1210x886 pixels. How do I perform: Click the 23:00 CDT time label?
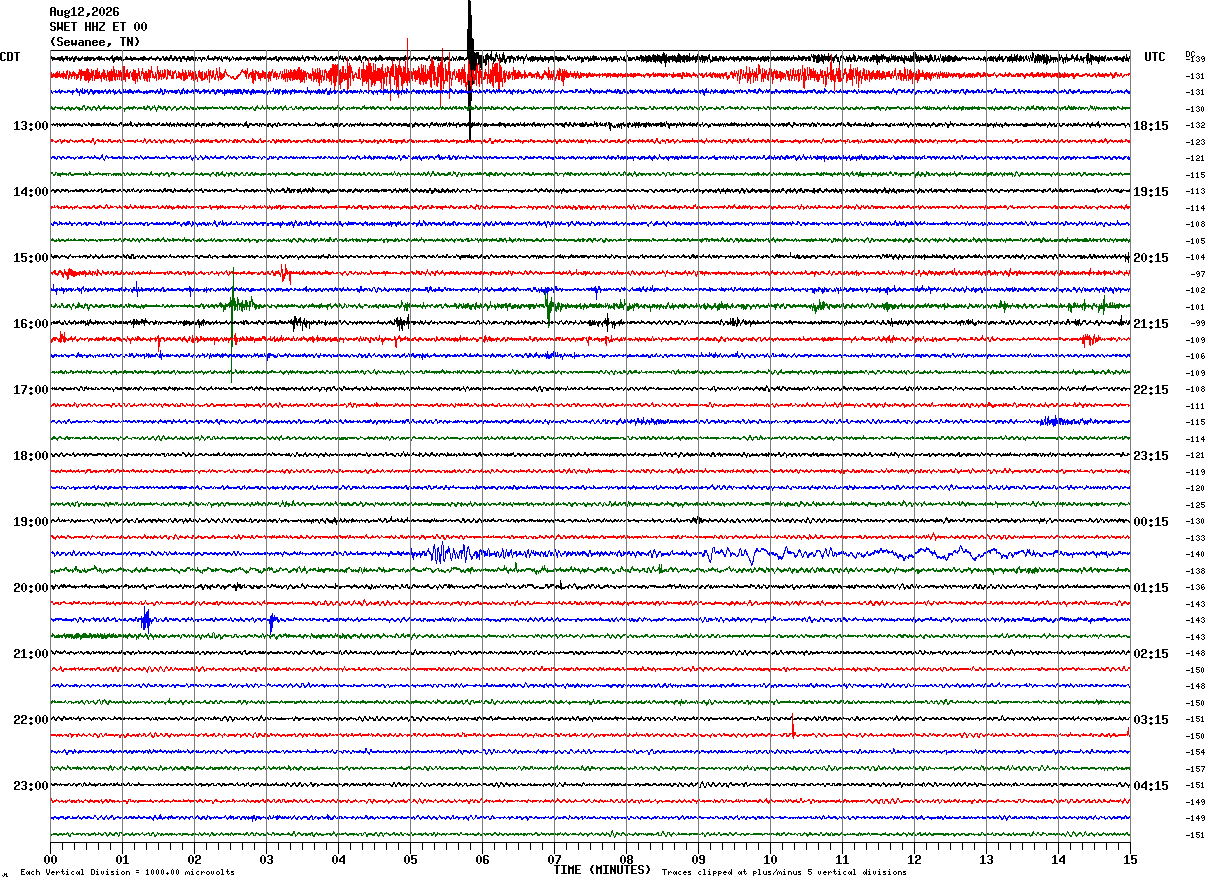[x=30, y=786]
